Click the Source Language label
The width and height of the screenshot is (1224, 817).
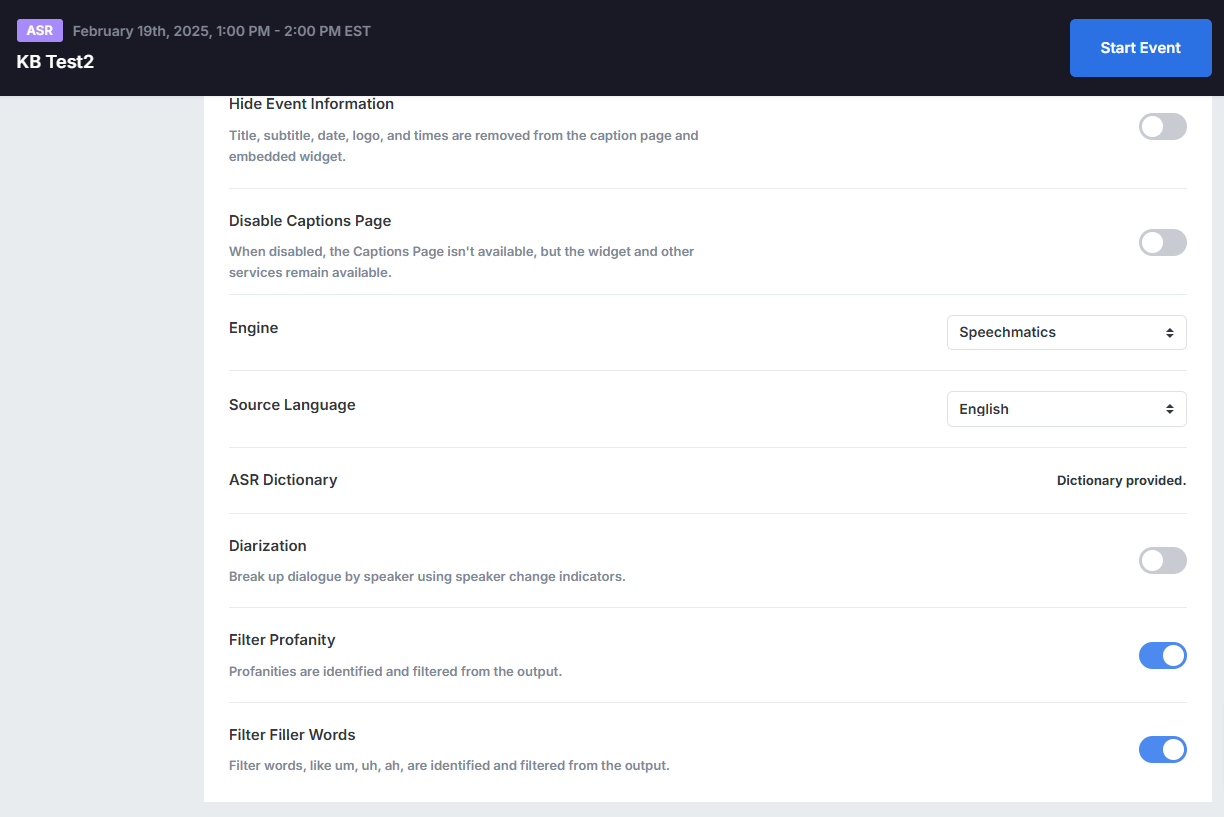click(292, 404)
